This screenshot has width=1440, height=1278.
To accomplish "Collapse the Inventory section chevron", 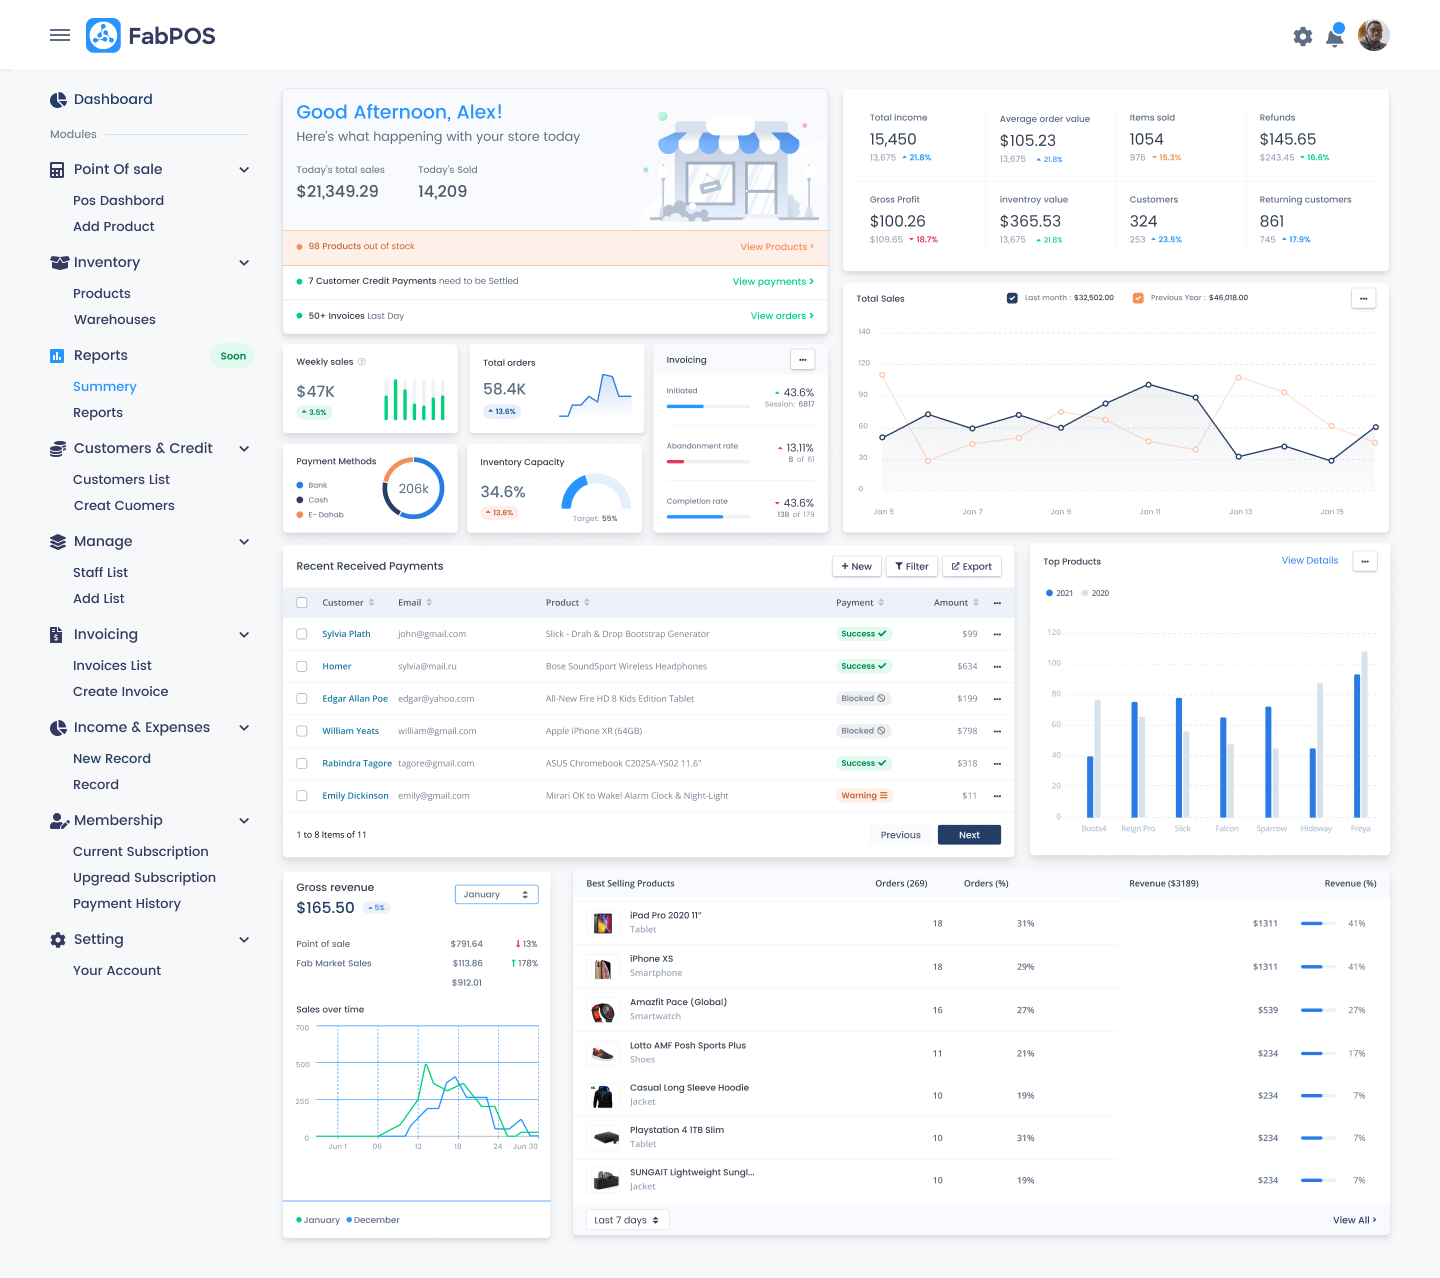I will [244, 263].
